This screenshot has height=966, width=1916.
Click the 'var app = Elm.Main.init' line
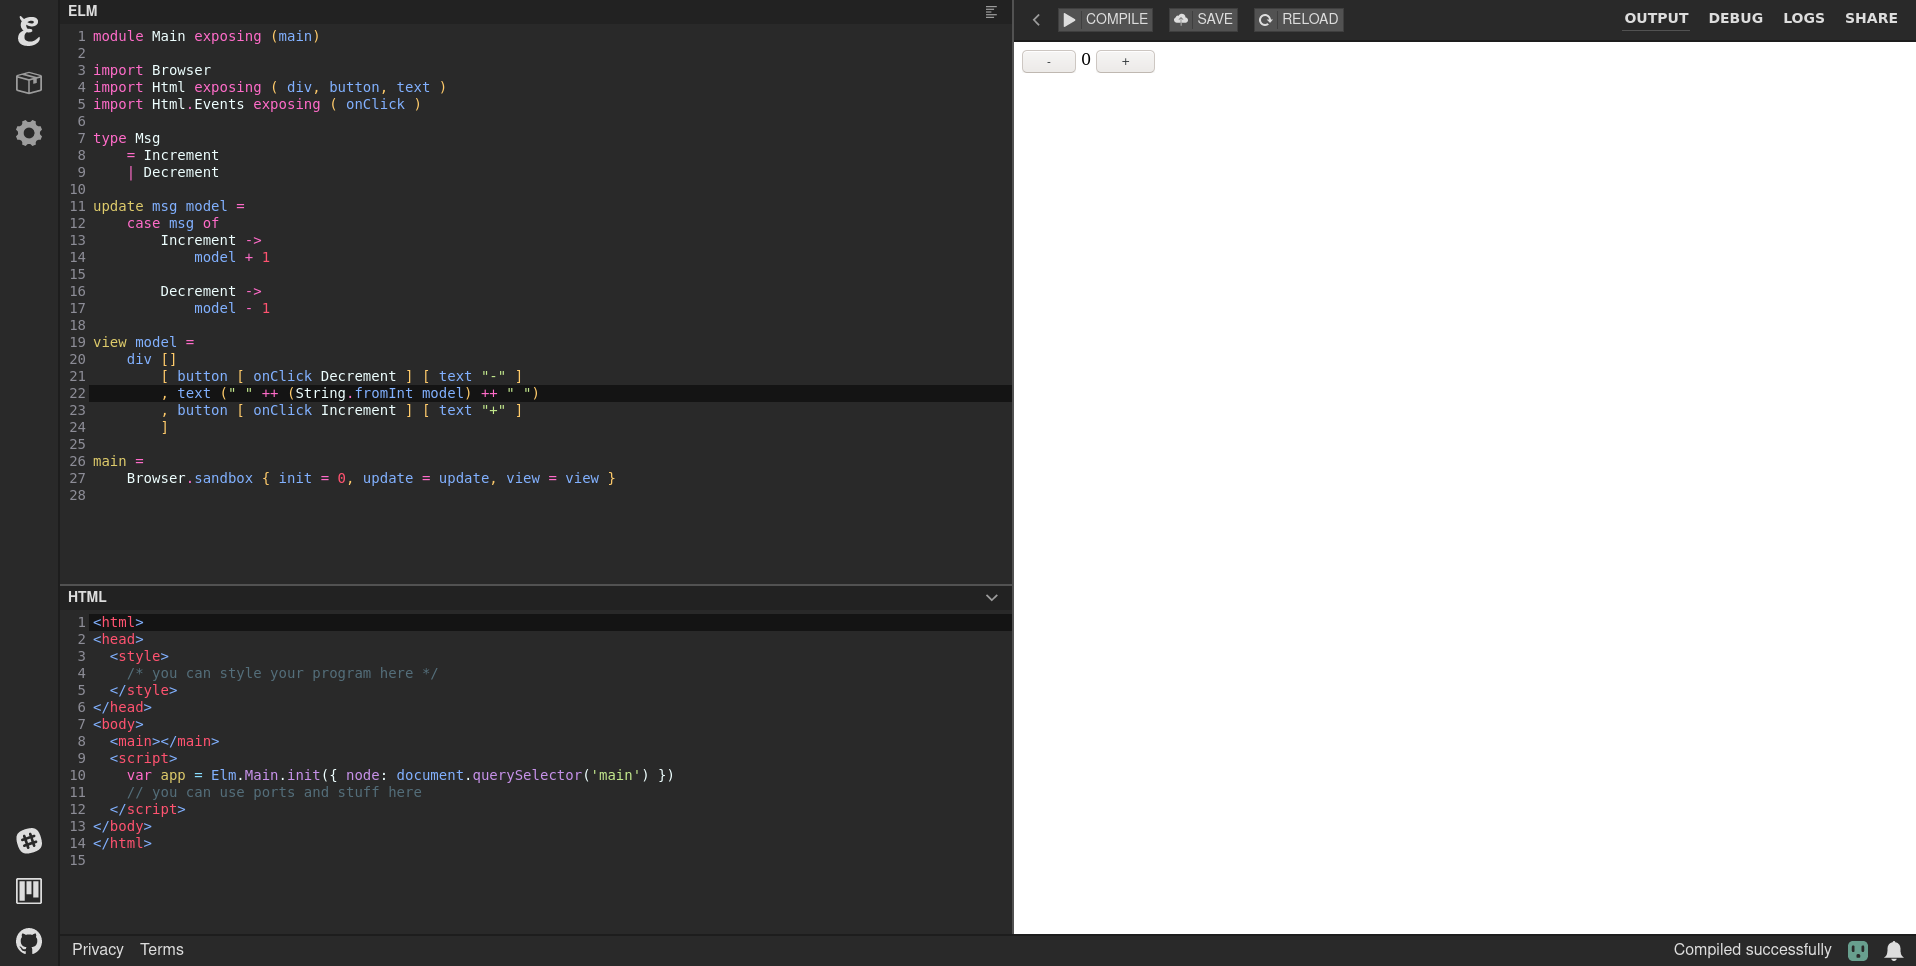tap(400, 775)
